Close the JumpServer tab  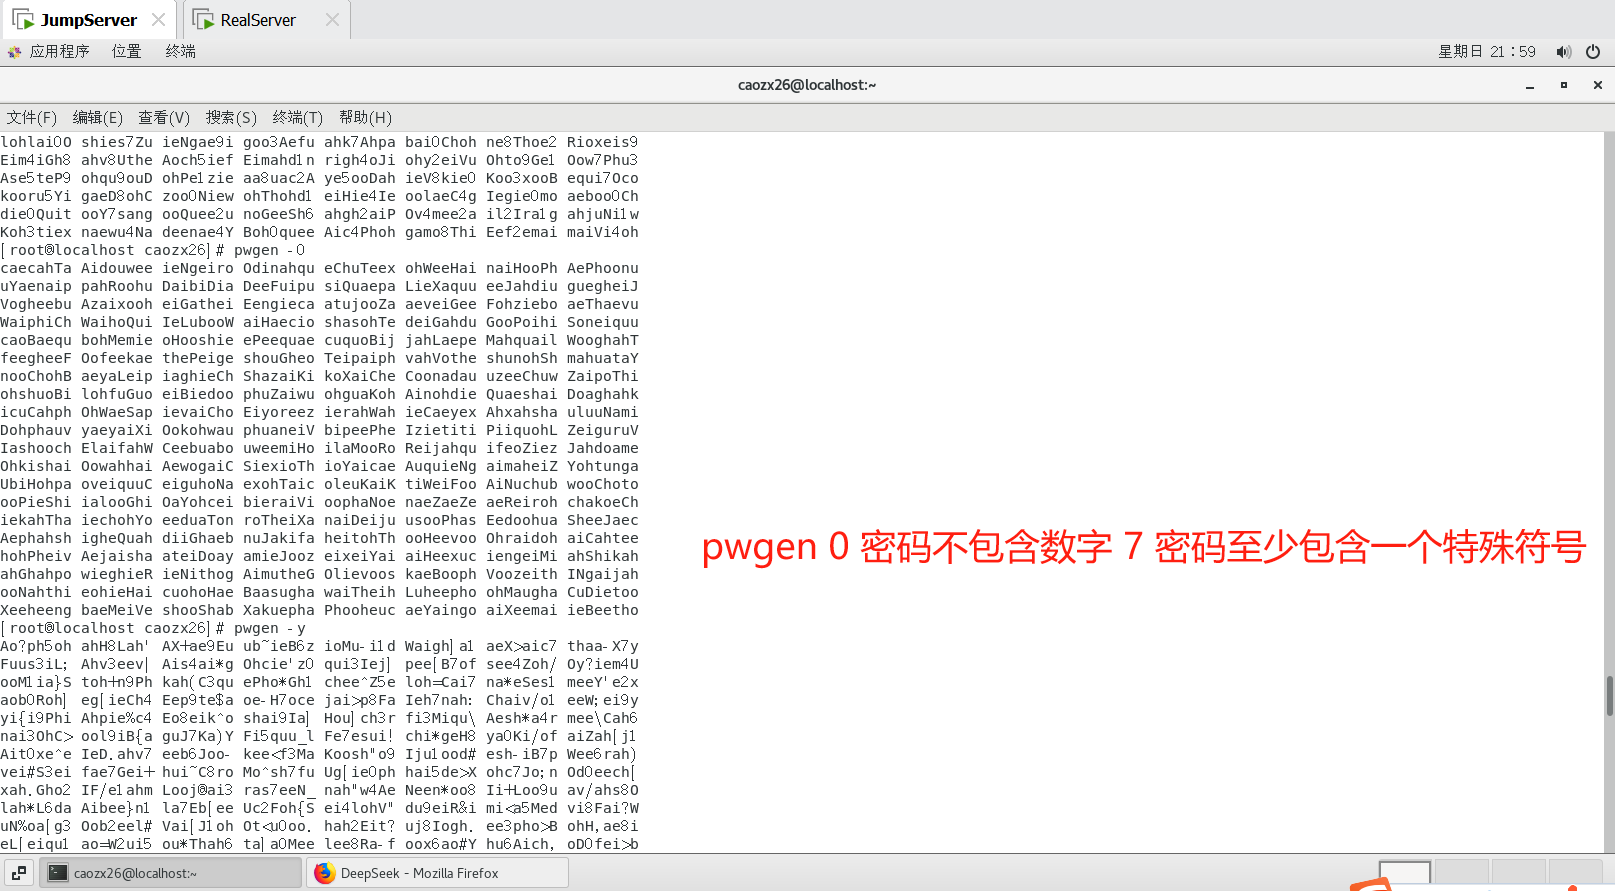tap(158, 20)
